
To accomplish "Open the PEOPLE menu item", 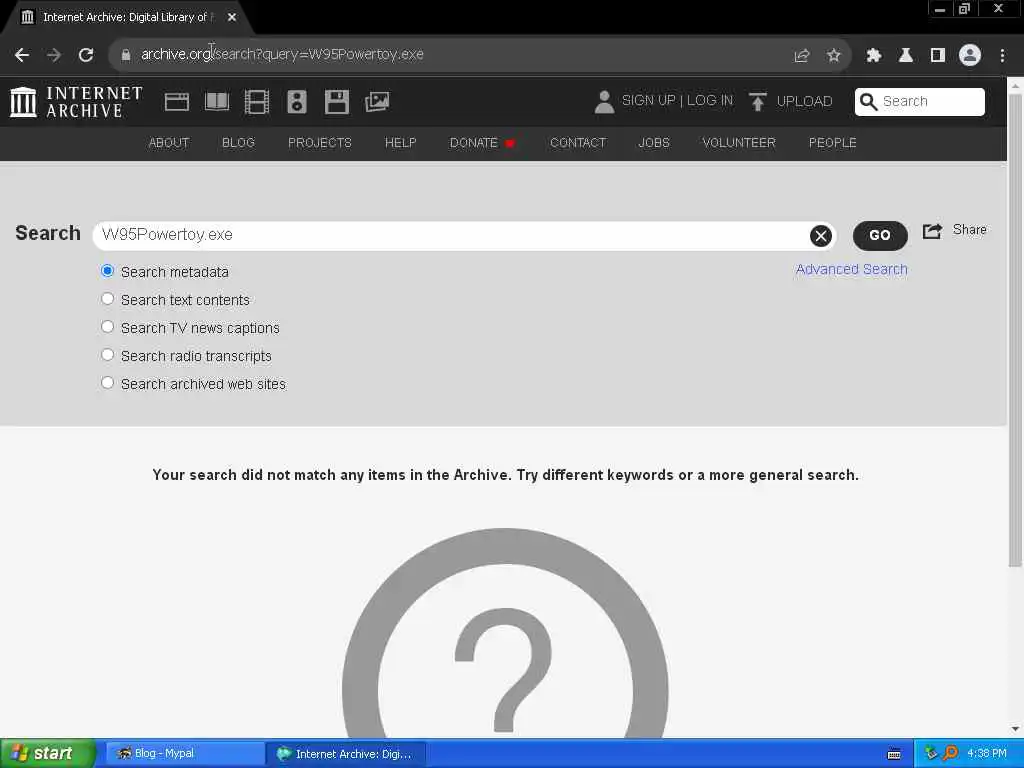I will click(x=833, y=143).
